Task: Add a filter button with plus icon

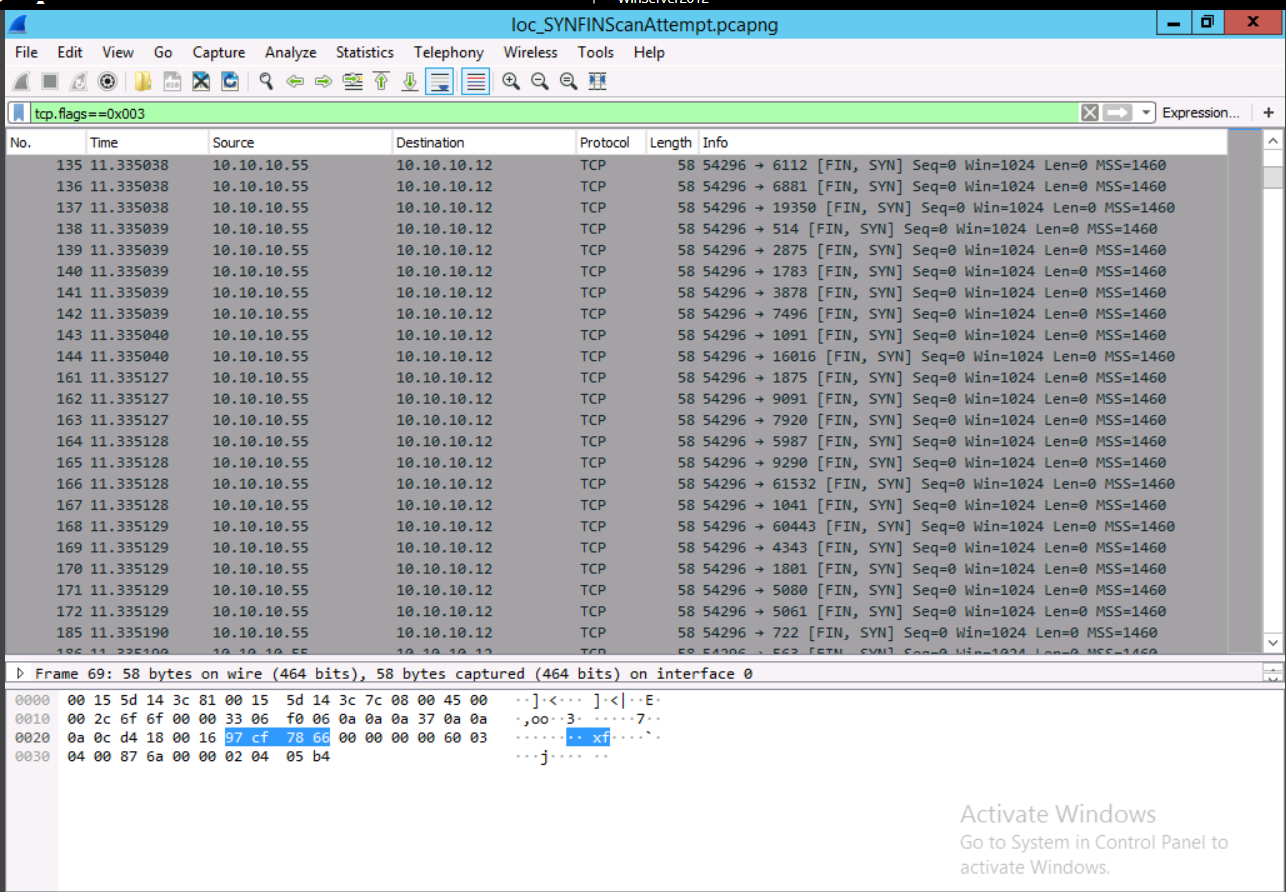Action: [x=1269, y=113]
